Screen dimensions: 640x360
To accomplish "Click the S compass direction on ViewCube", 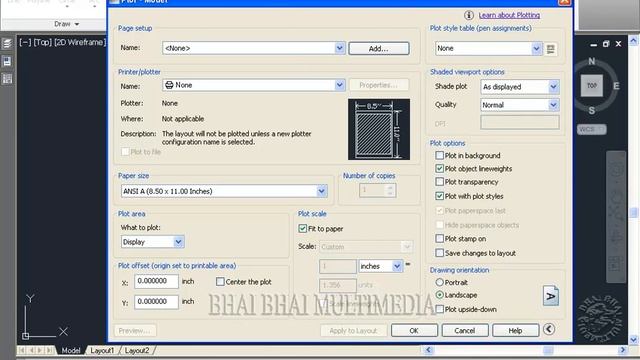I will coord(592,110).
